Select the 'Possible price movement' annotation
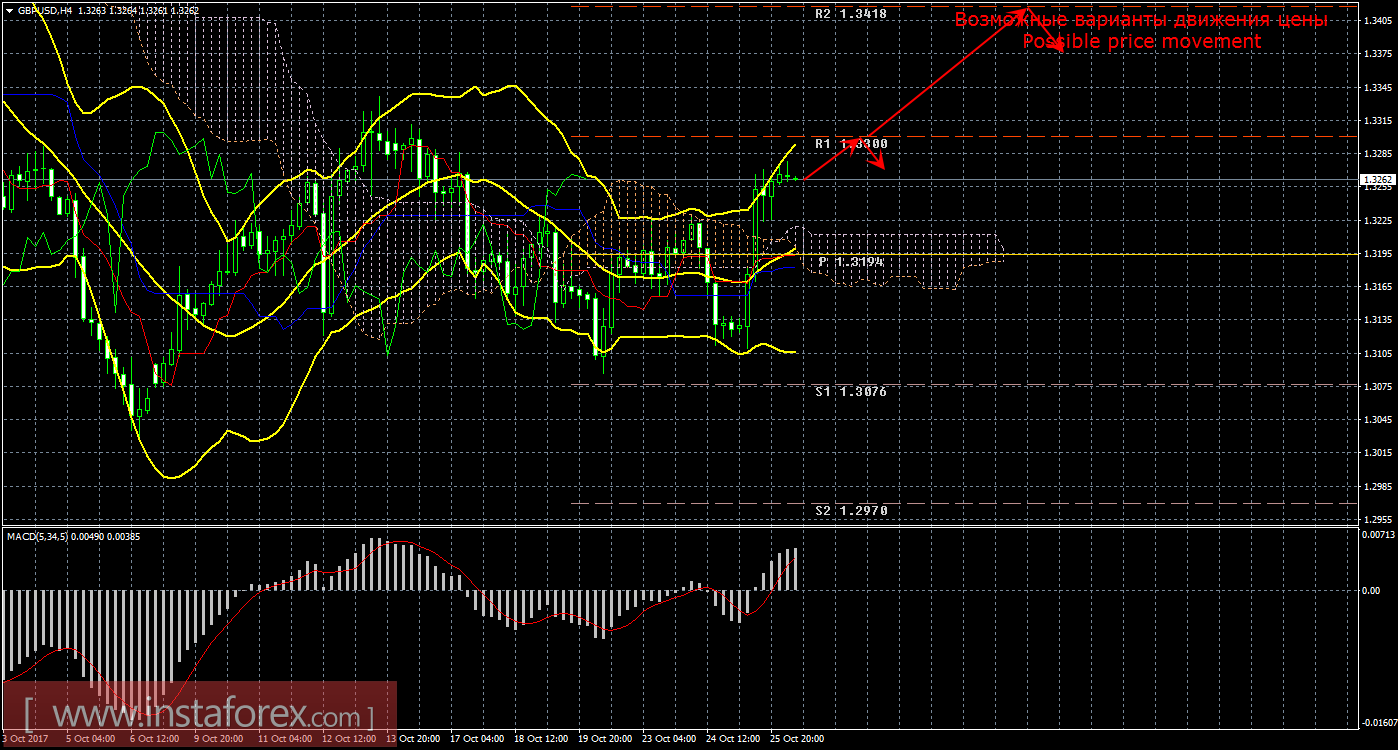The height and width of the screenshot is (750, 1398). point(1141,41)
